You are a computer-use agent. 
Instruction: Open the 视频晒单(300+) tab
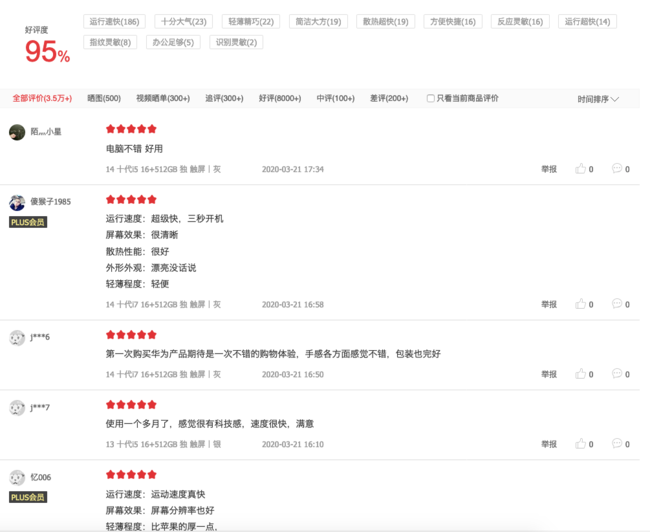pyautogui.click(x=162, y=98)
